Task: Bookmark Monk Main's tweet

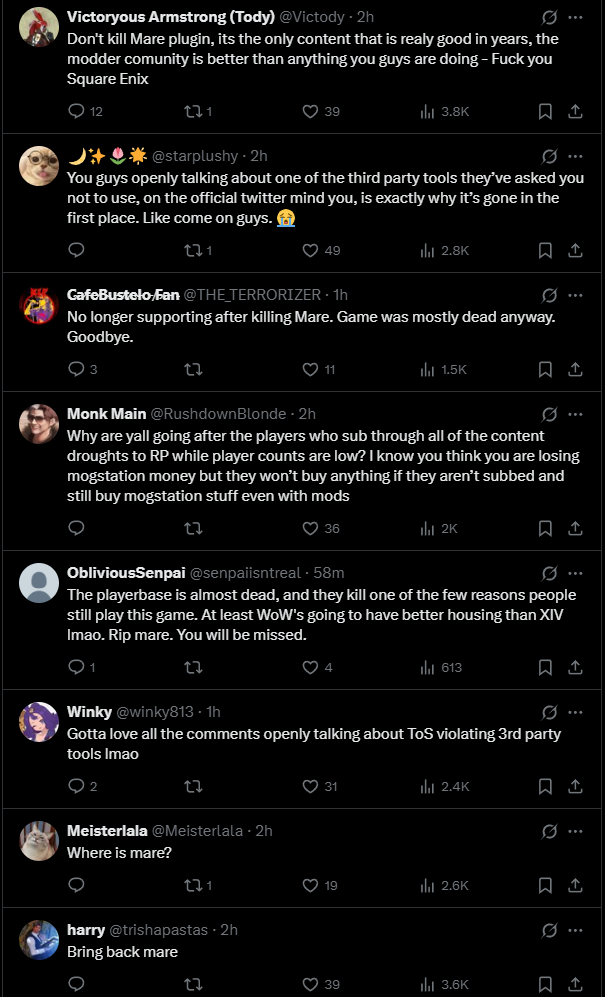Action: (x=545, y=528)
